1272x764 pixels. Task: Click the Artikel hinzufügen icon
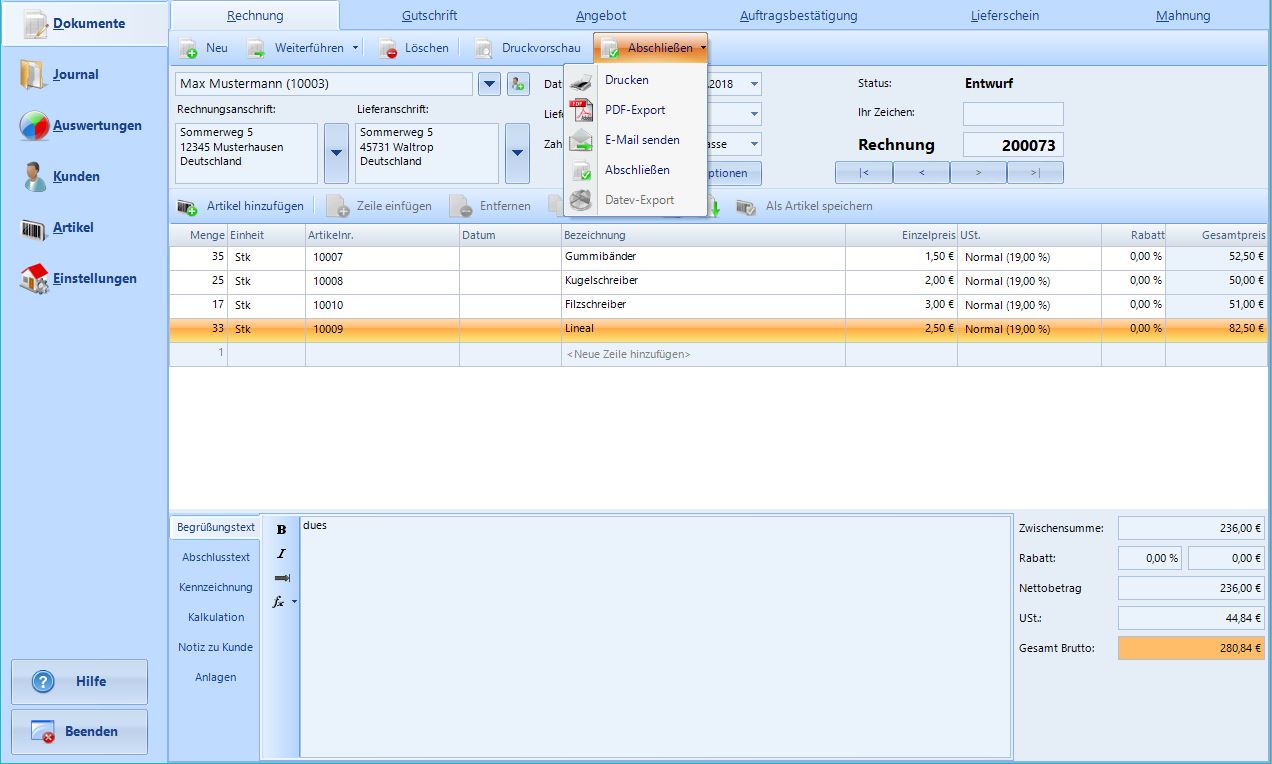[187, 207]
